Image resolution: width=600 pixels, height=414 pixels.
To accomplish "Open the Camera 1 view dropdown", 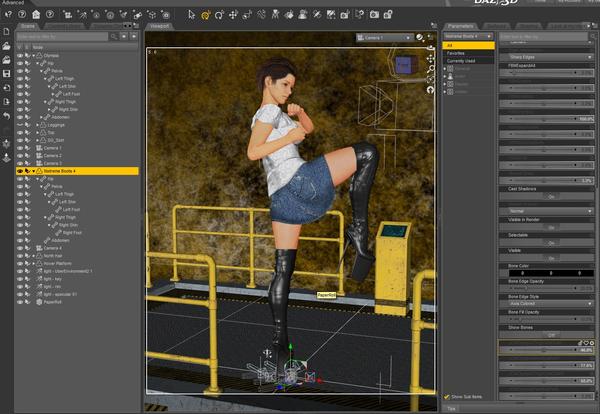I will (385, 37).
